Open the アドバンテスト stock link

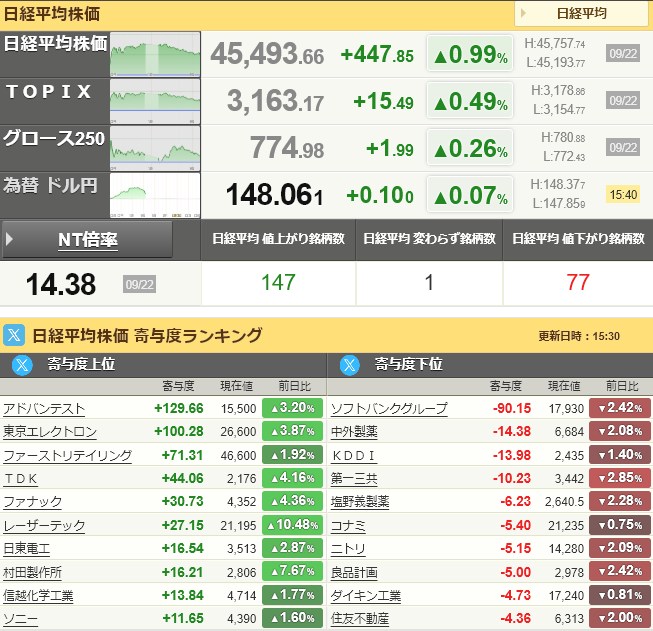click(x=44, y=409)
